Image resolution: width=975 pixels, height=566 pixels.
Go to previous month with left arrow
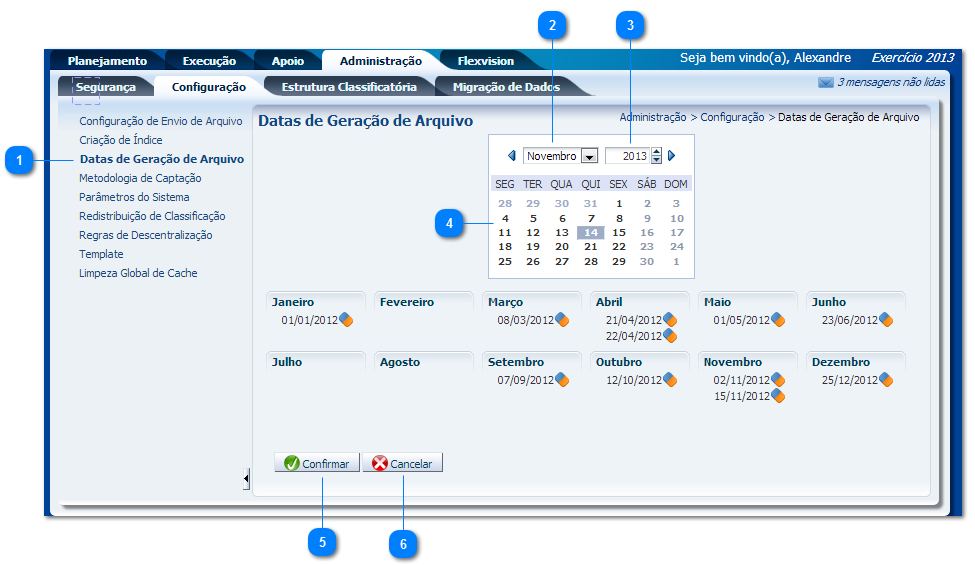click(512, 156)
